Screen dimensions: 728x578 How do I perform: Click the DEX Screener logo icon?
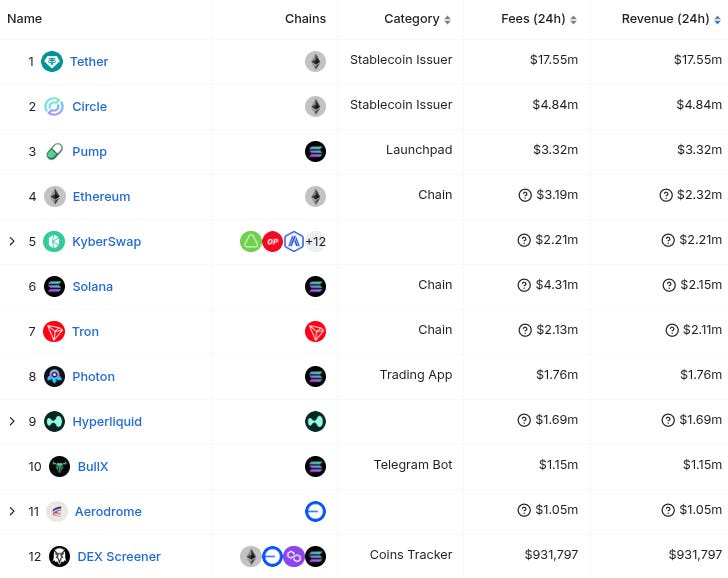click(59, 556)
